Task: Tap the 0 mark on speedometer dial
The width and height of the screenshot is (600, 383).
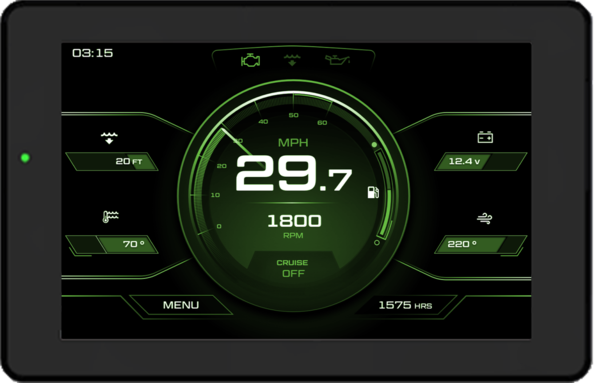Action: pyautogui.click(x=219, y=226)
